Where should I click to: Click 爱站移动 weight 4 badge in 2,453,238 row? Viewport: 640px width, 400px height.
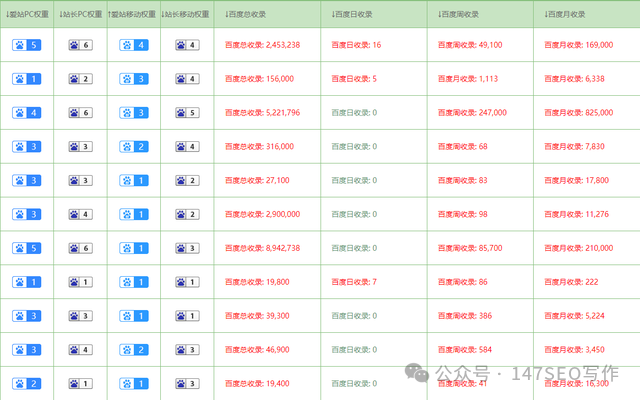click(134, 45)
